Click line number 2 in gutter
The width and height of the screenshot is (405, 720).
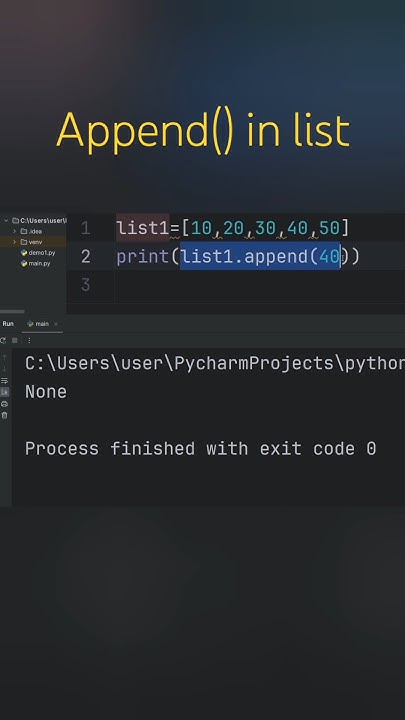pos(85,257)
